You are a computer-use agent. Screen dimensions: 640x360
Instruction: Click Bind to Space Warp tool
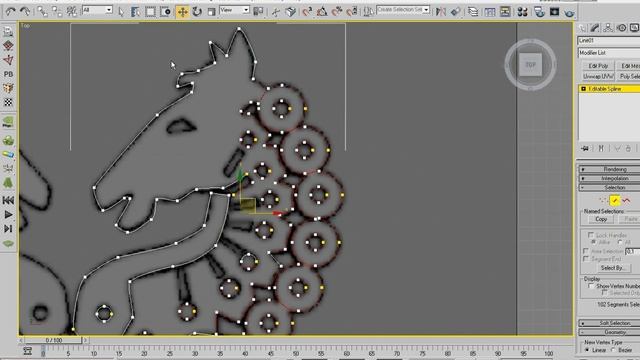[x=71, y=11]
